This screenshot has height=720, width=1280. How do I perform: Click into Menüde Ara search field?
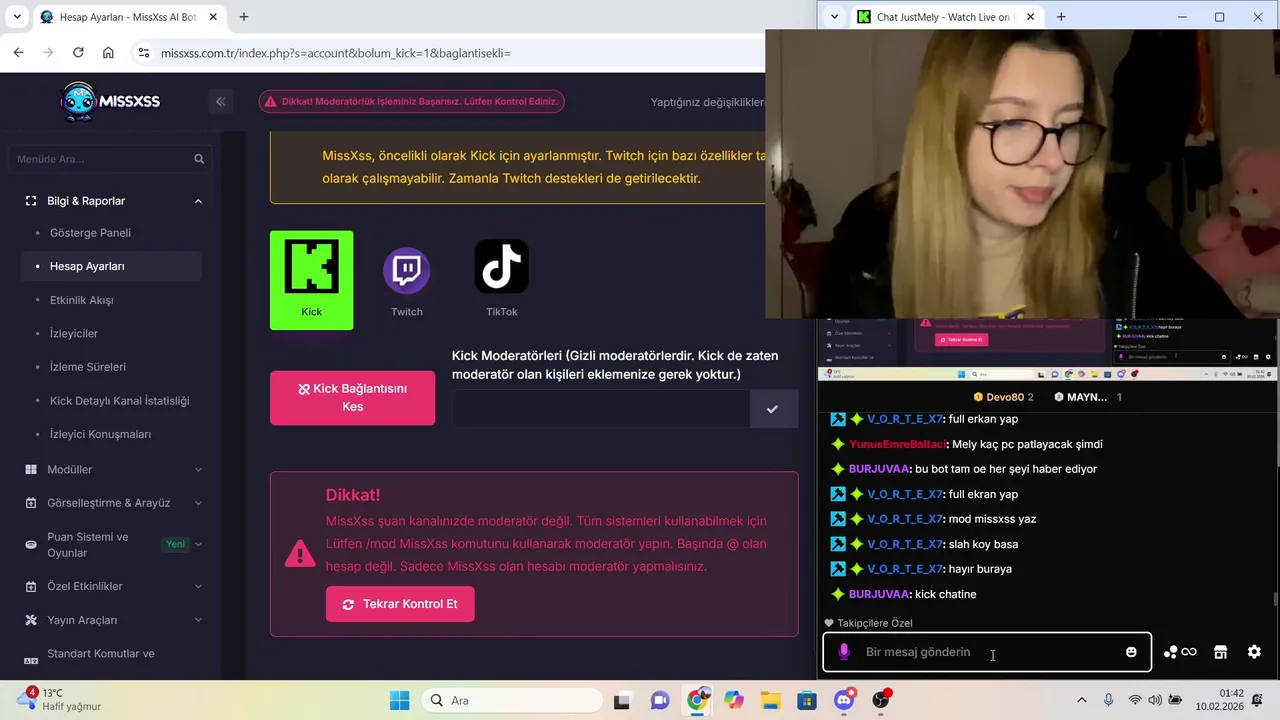(x=110, y=159)
